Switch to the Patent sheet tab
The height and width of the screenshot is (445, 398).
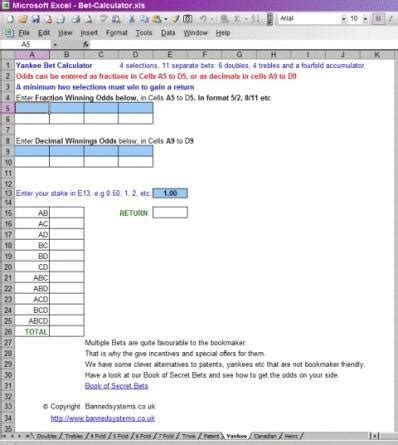point(211,436)
